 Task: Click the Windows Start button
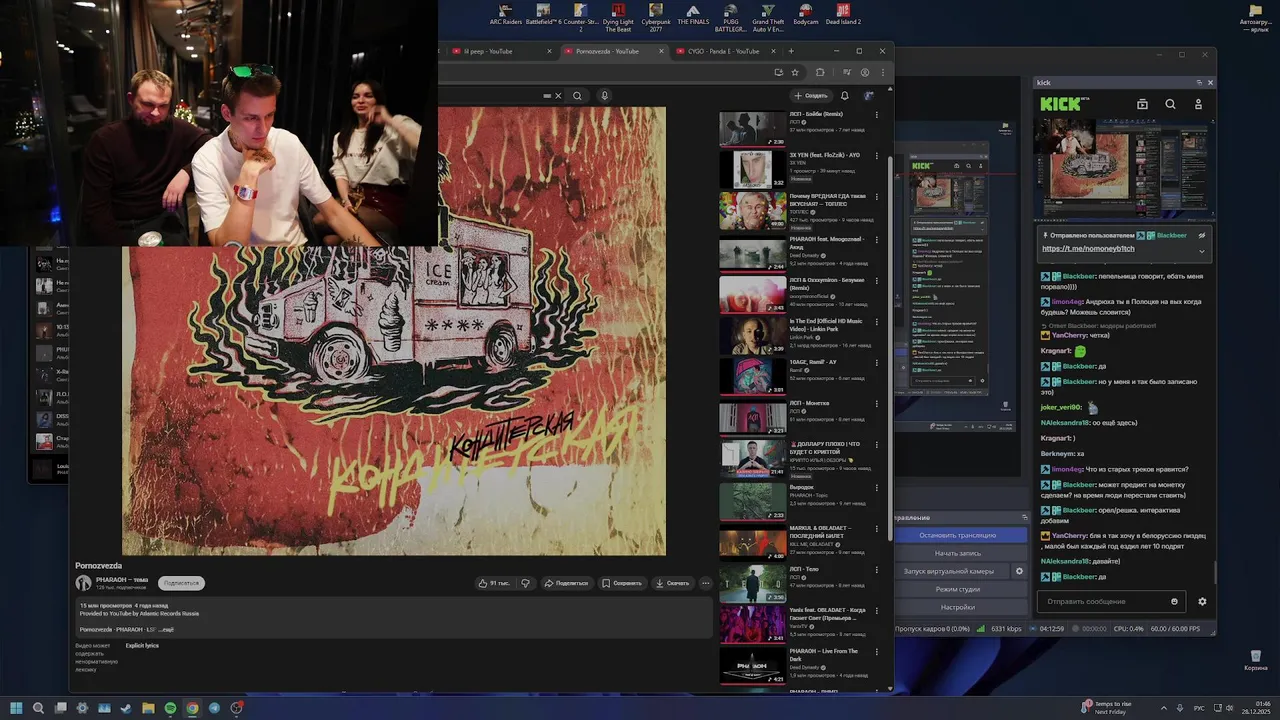click(x=16, y=708)
